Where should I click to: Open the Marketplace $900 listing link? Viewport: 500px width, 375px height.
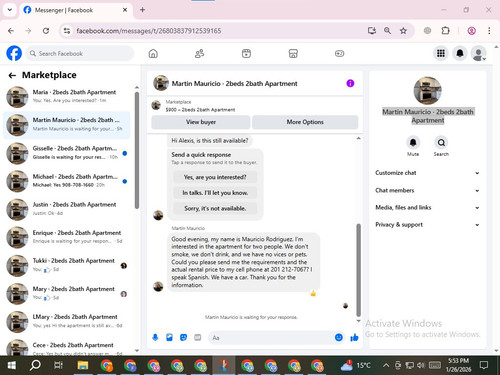(x=200, y=110)
